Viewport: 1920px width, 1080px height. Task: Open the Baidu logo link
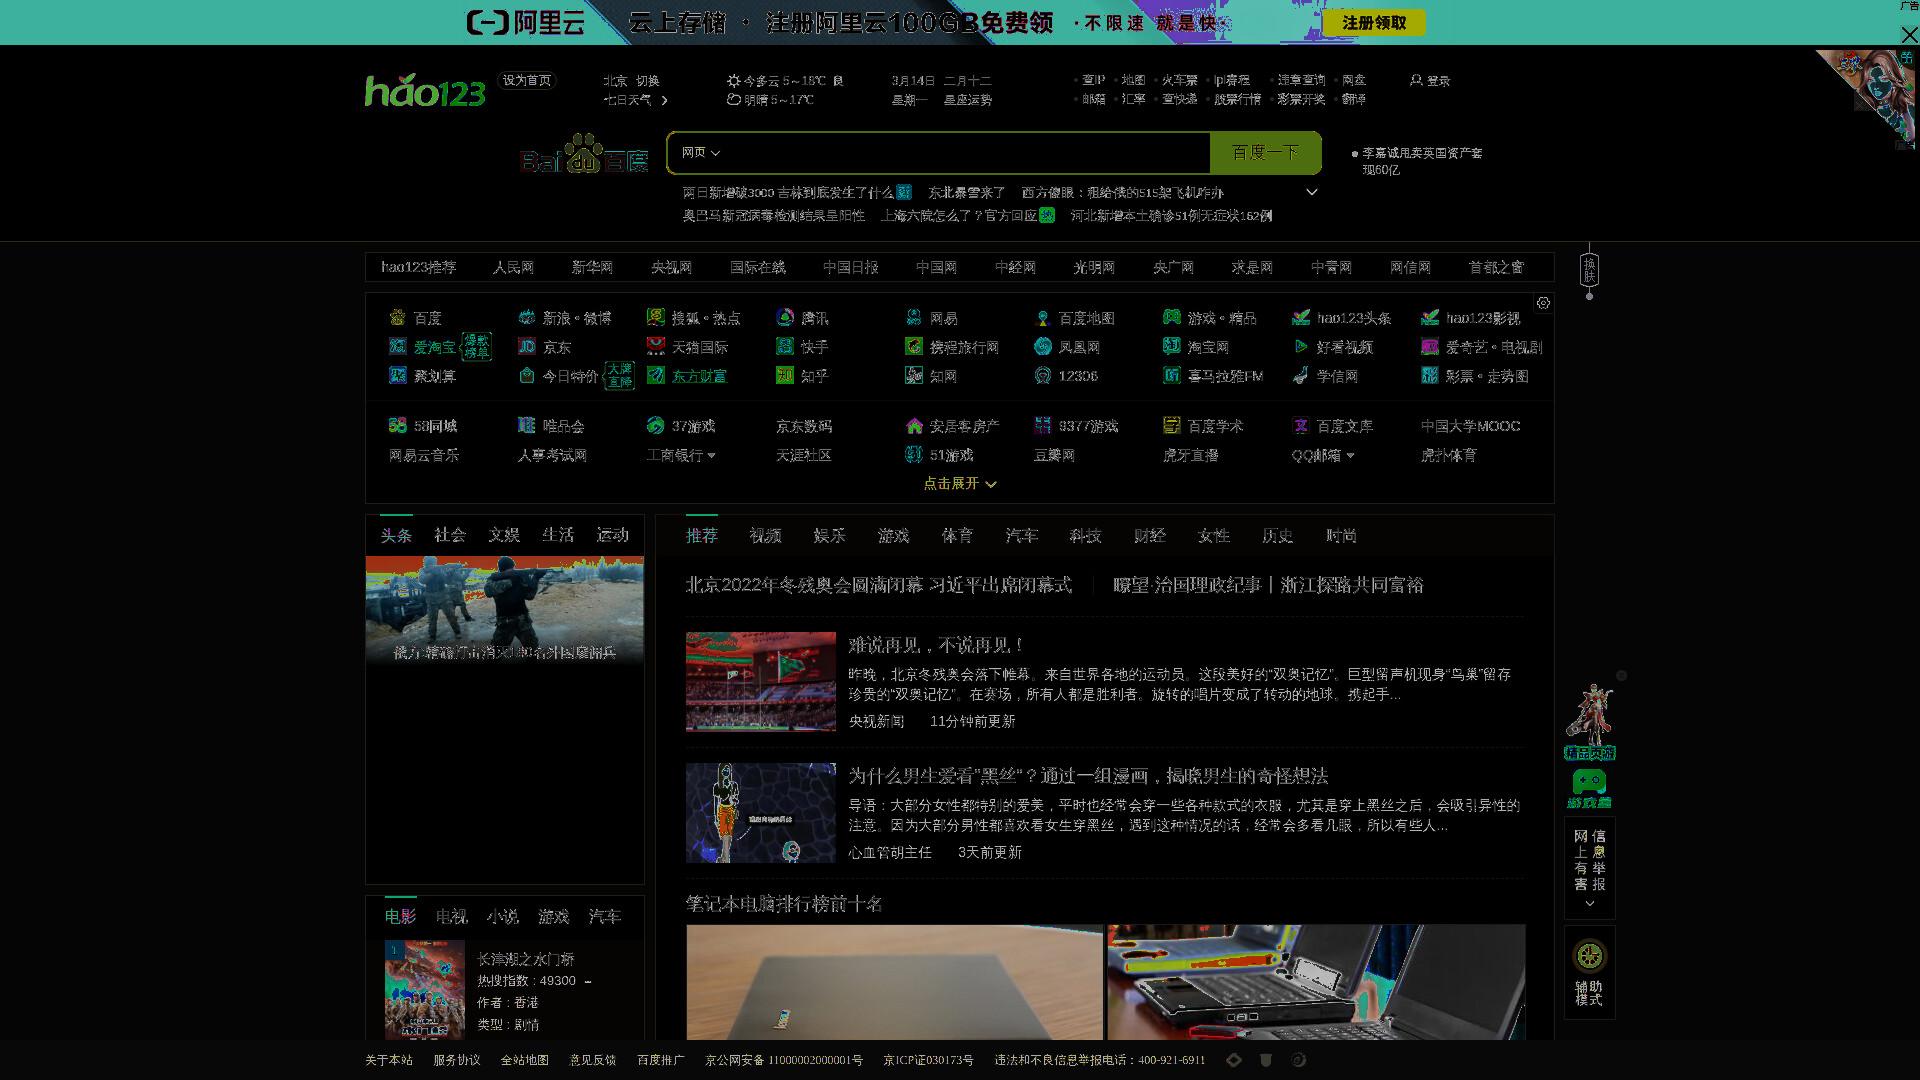click(584, 153)
